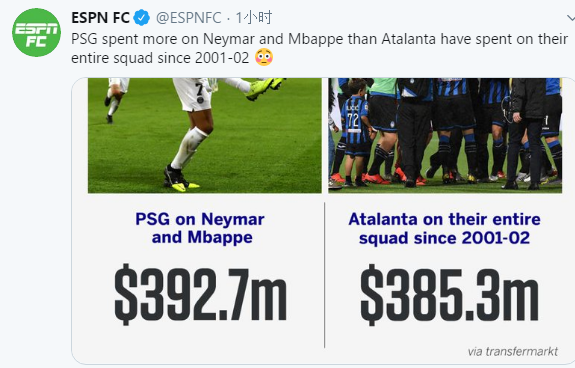The height and width of the screenshot is (368, 575).
Task: Click the tweet text mentioning Neymar and Mbappe
Action: 319,48
